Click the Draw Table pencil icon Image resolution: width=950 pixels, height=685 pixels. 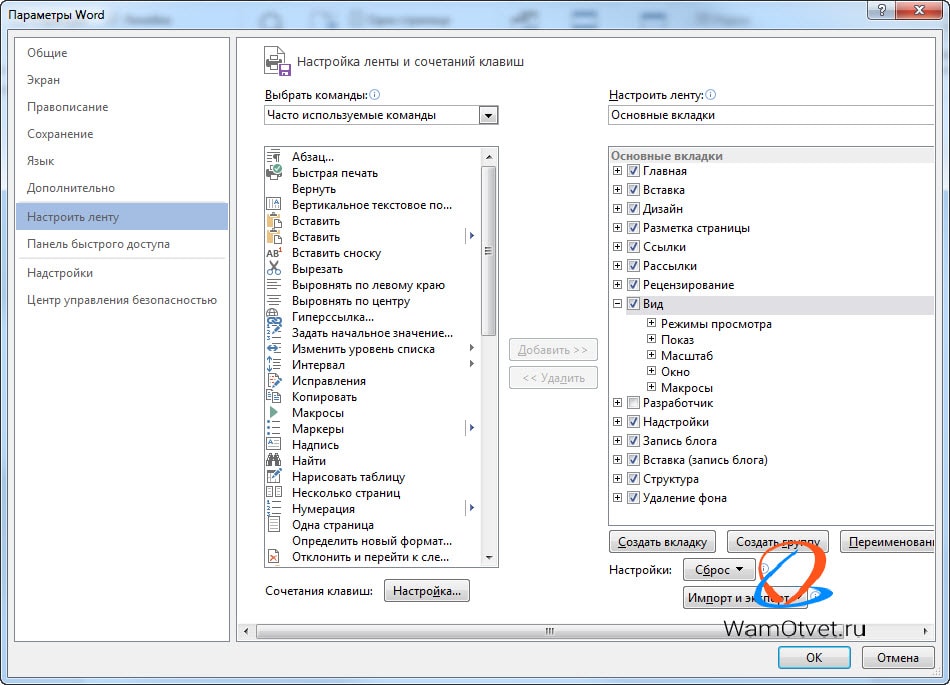click(x=274, y=477)
